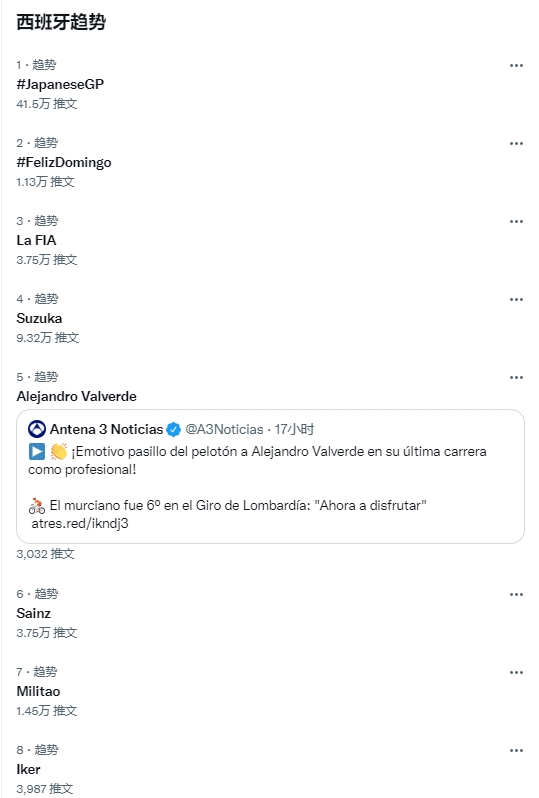Image resolution: width=539 pixels, height=798 pixels.
Task: Open more options for Iker trend
Action: tap(516, 750)
